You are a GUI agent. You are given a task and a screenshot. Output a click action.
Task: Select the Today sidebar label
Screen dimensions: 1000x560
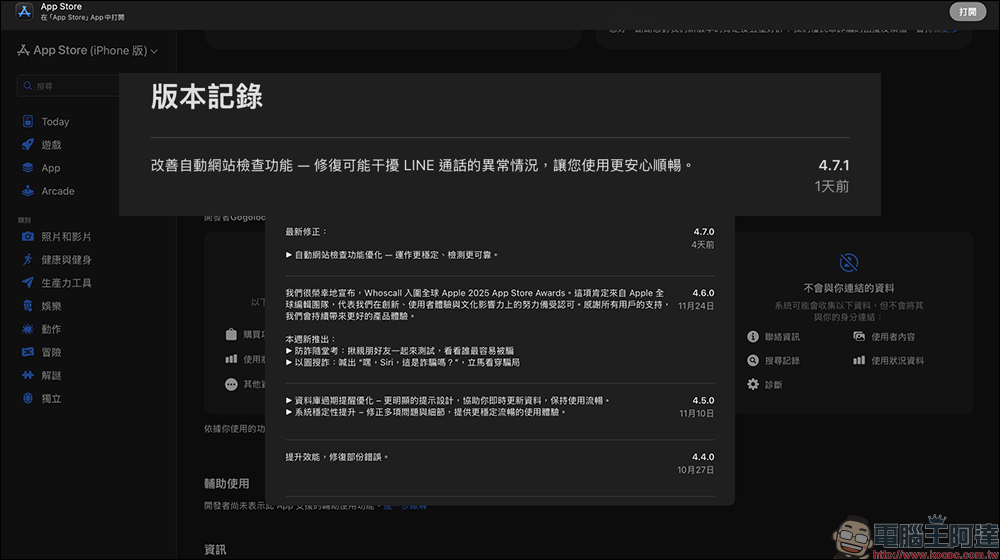click(55, 122)
